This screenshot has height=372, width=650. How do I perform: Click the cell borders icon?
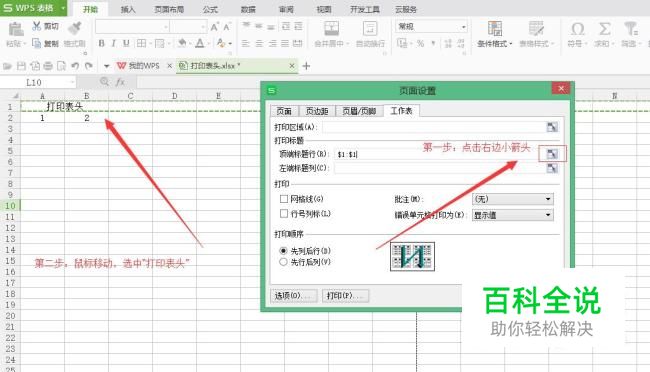click(x=141, y=43)
